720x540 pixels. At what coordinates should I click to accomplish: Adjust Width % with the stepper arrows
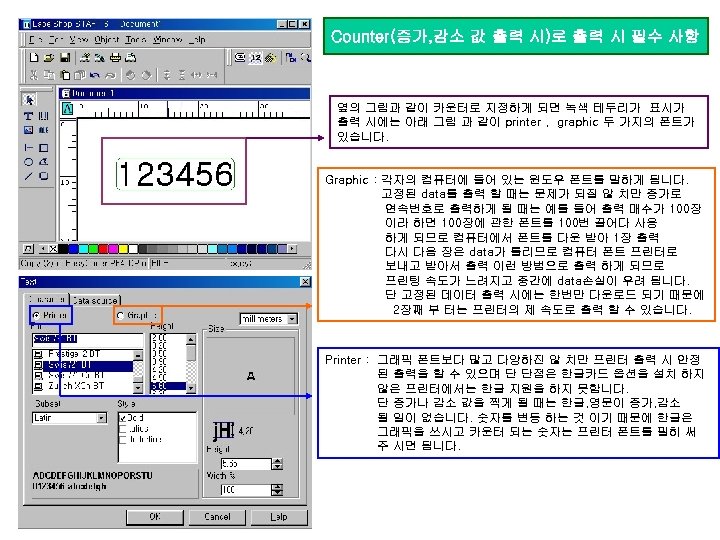pos(277,490)
